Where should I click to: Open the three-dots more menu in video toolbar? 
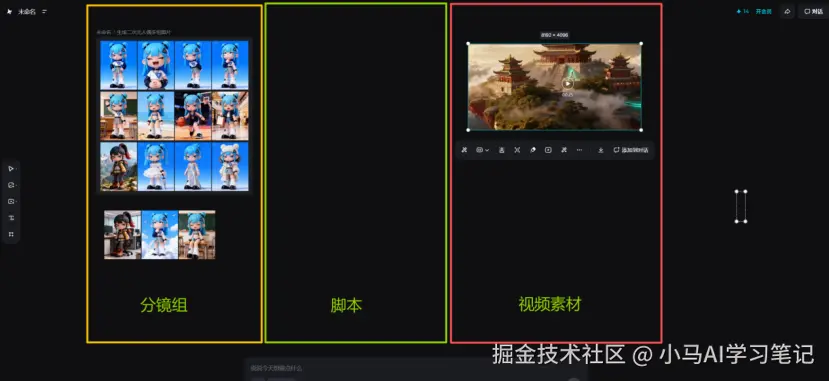pyautogui.click(x=579, y=150)
